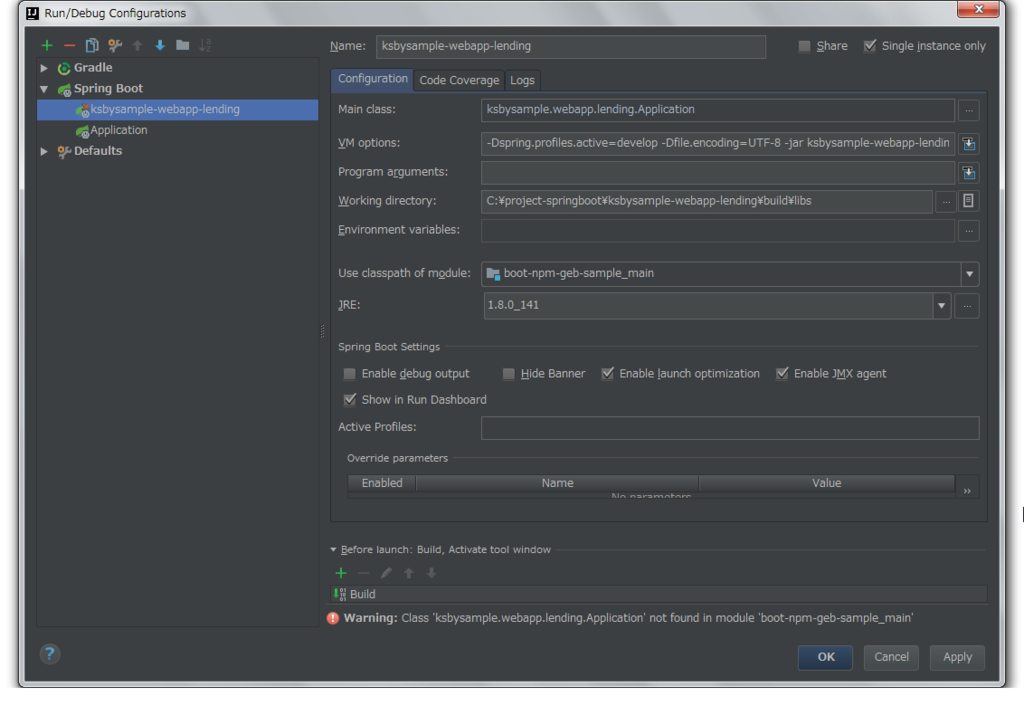Add a Before launch task with the plus icon
The width and height of the screenshot is (1024, 706).
(341, 573)
